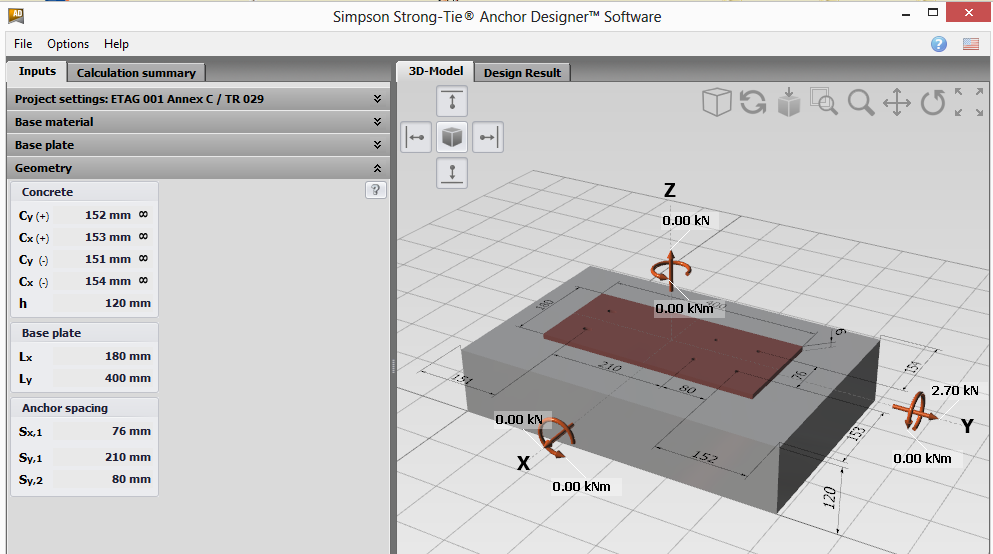The width and height of the screenshot is (993, 554).
Task: Expand the Project settings section
Action: [198, 99]
